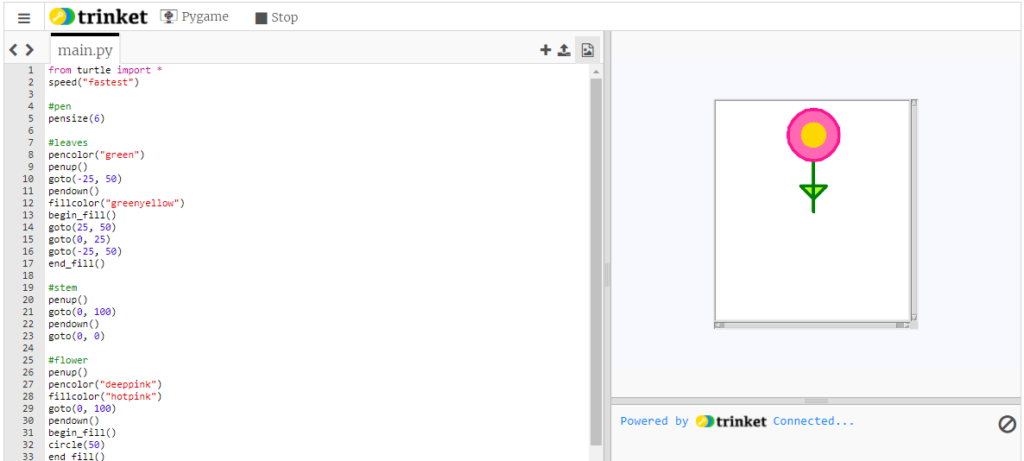Click the circle(50) line

click(74, 445)
